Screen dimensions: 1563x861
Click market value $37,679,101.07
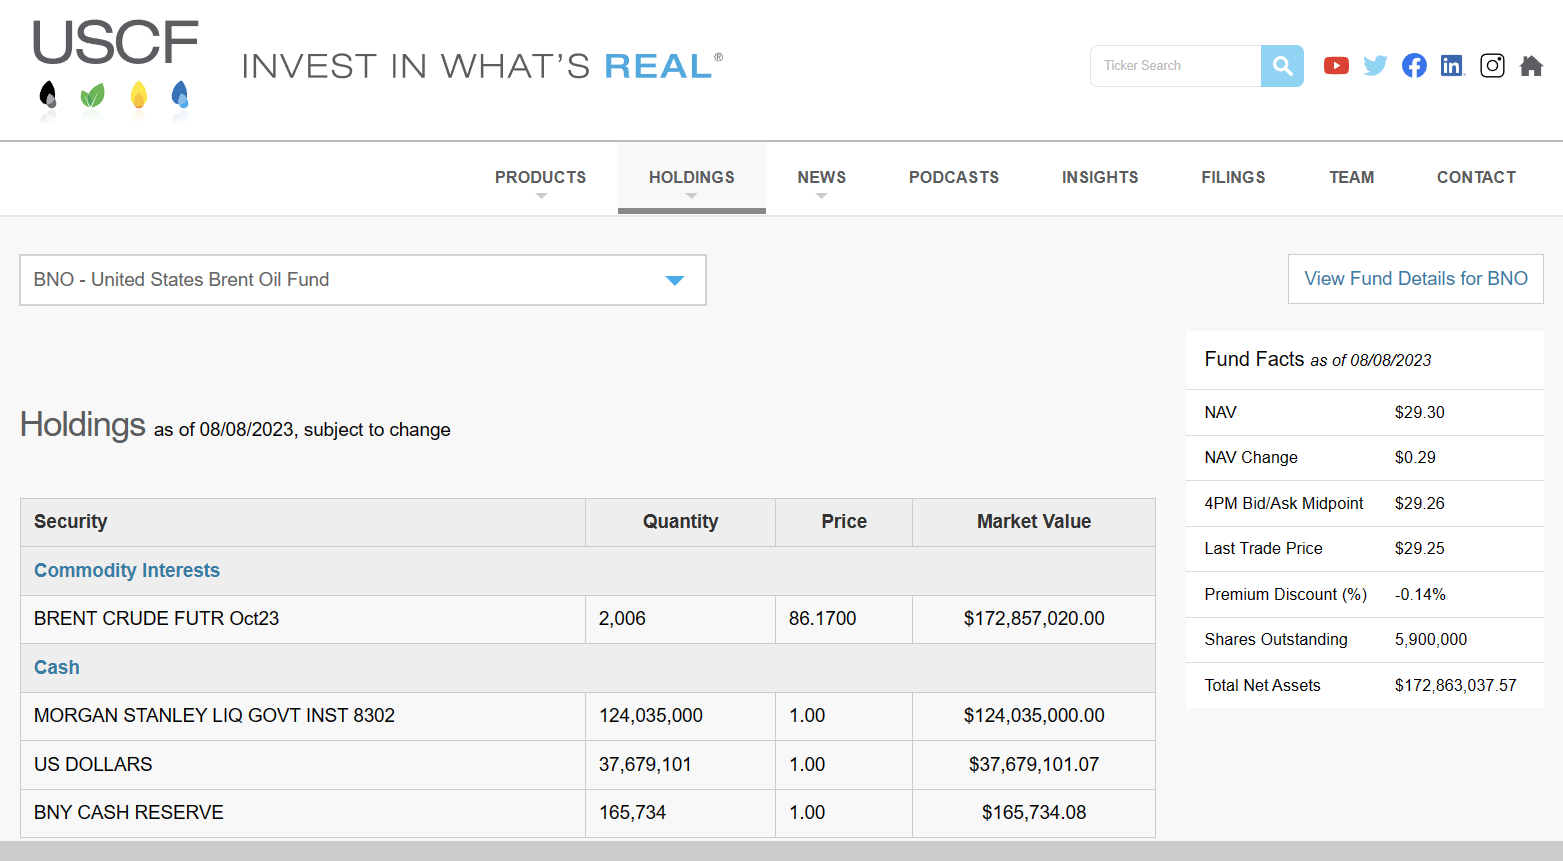coord(1034,764)
